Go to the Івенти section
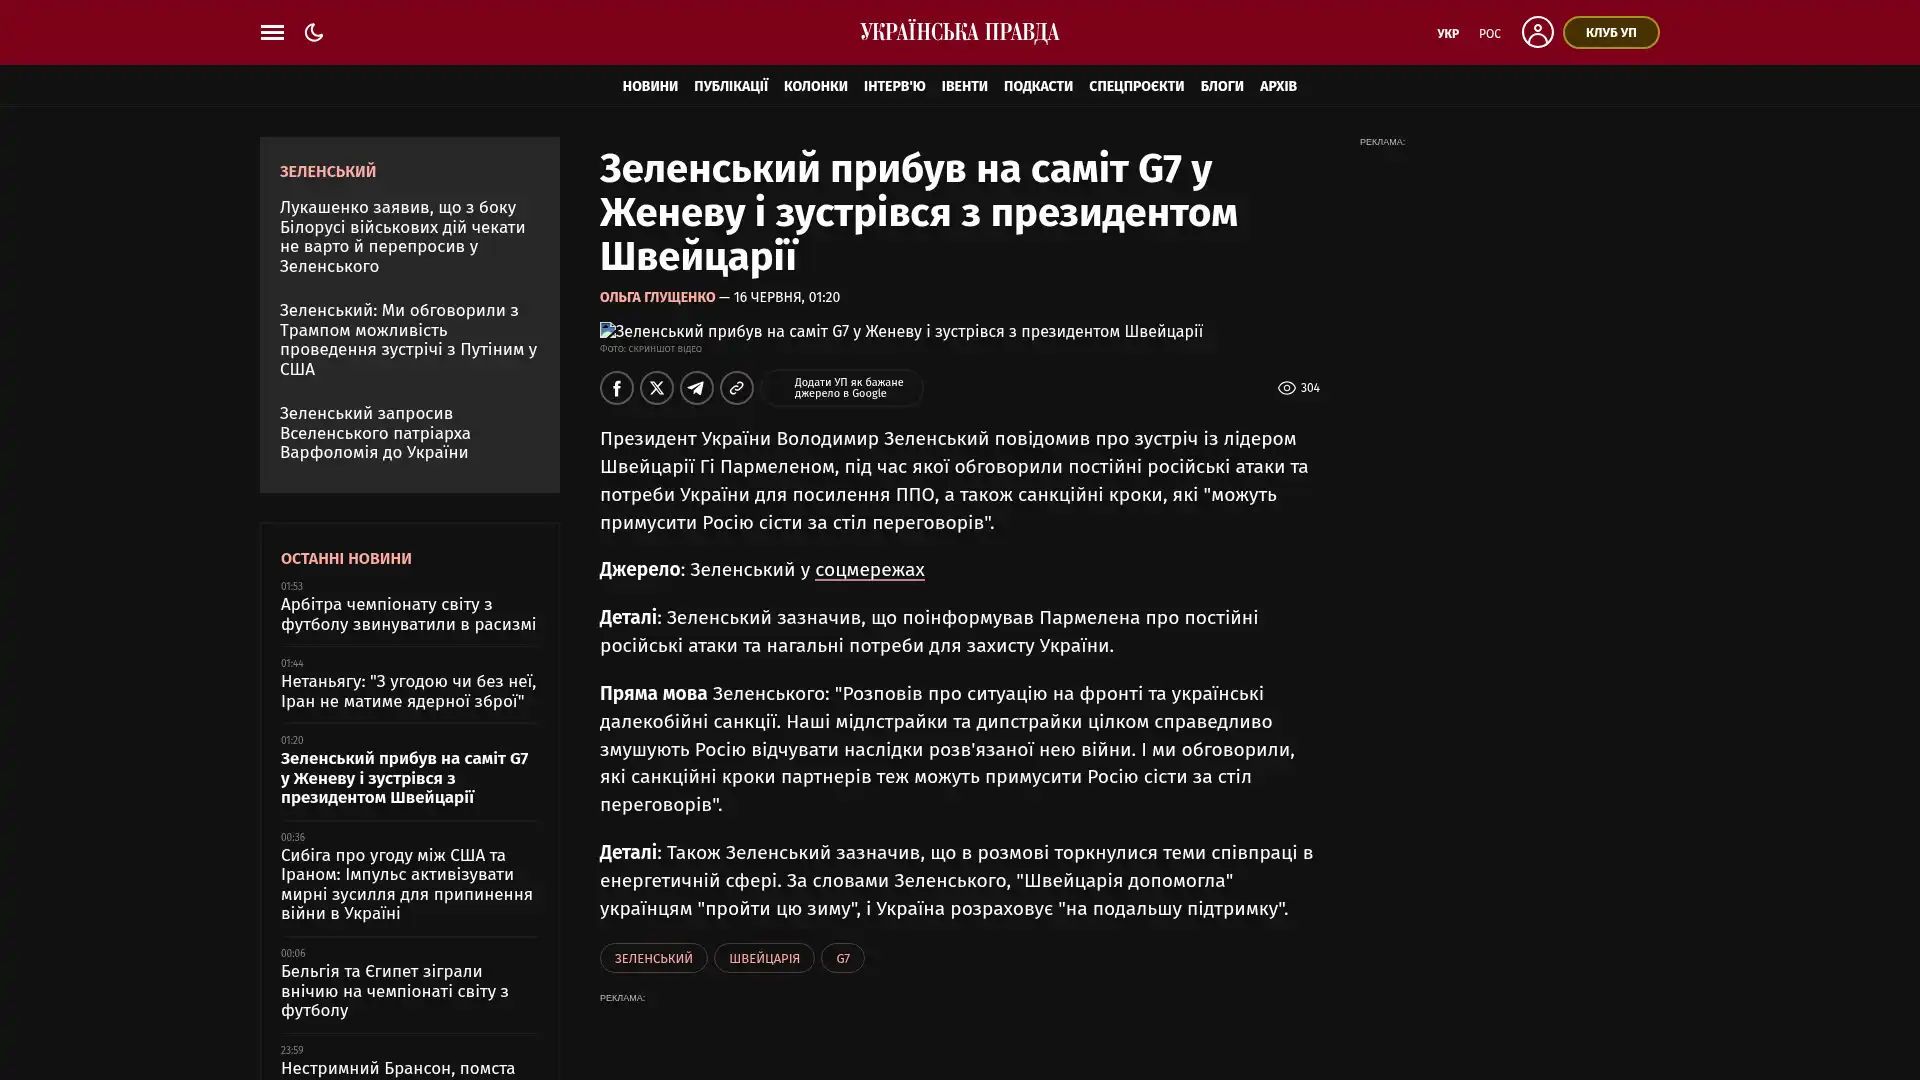Viewport: 1920px width, 1080px height. (964, 86)
